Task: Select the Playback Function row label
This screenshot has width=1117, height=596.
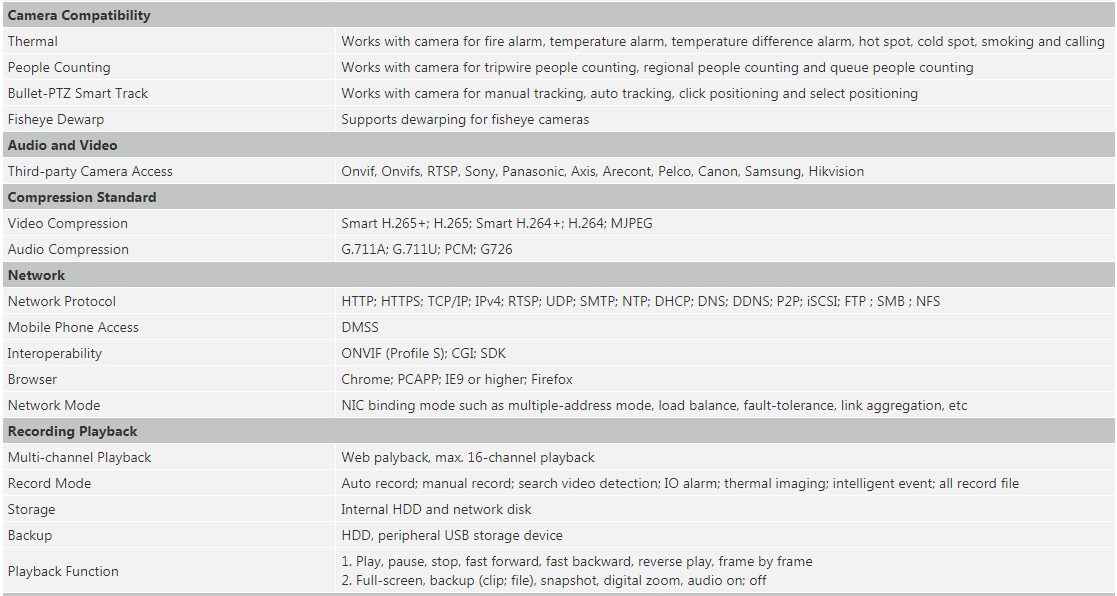Action: click(x=63, y=571)
